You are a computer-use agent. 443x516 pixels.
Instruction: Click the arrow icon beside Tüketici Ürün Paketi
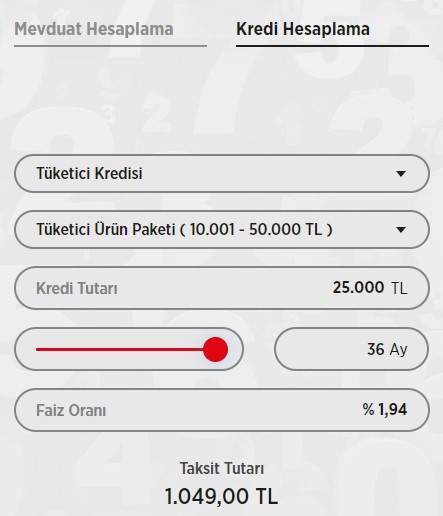click(x=401, y=230)
